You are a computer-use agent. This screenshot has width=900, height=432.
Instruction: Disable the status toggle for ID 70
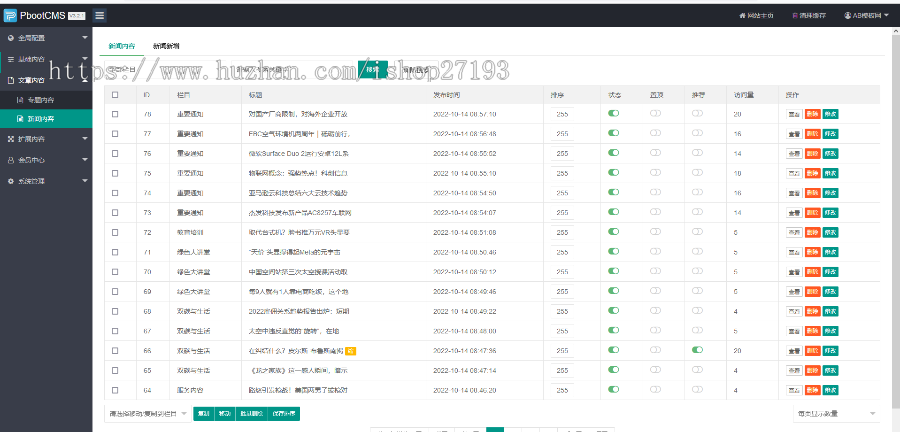[614, 271]
